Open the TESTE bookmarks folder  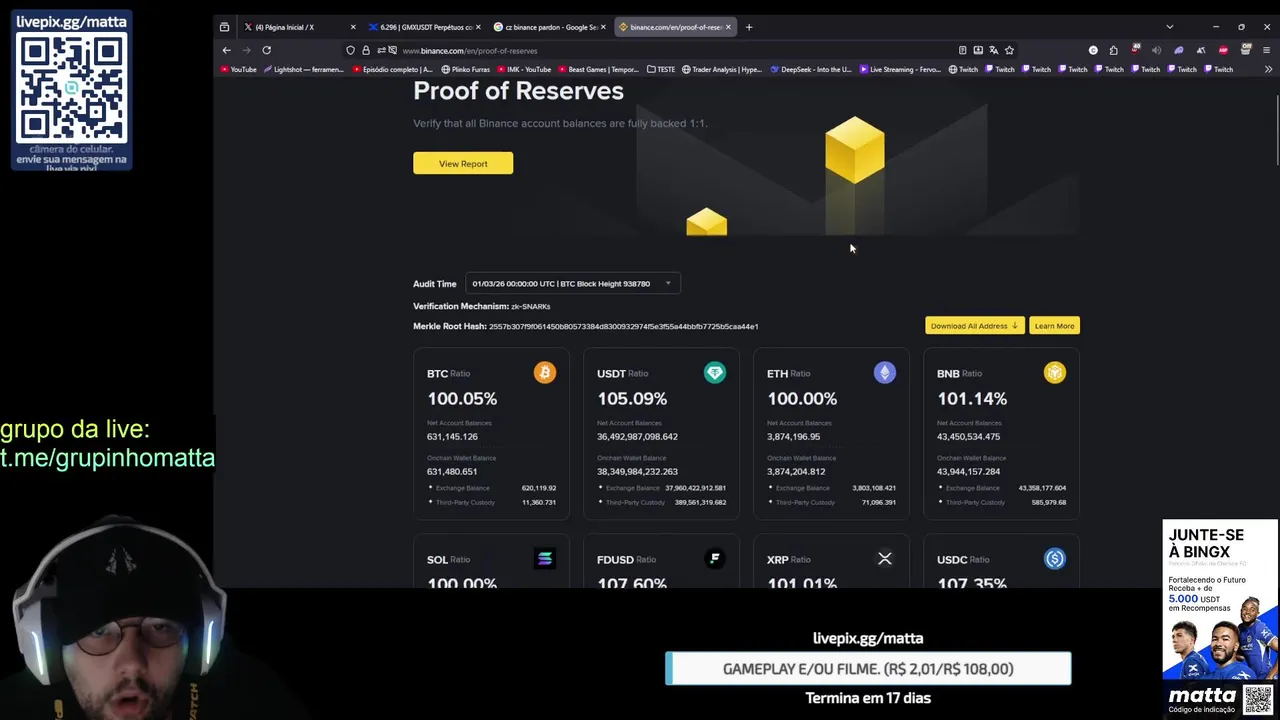click(x=661, y=69)
